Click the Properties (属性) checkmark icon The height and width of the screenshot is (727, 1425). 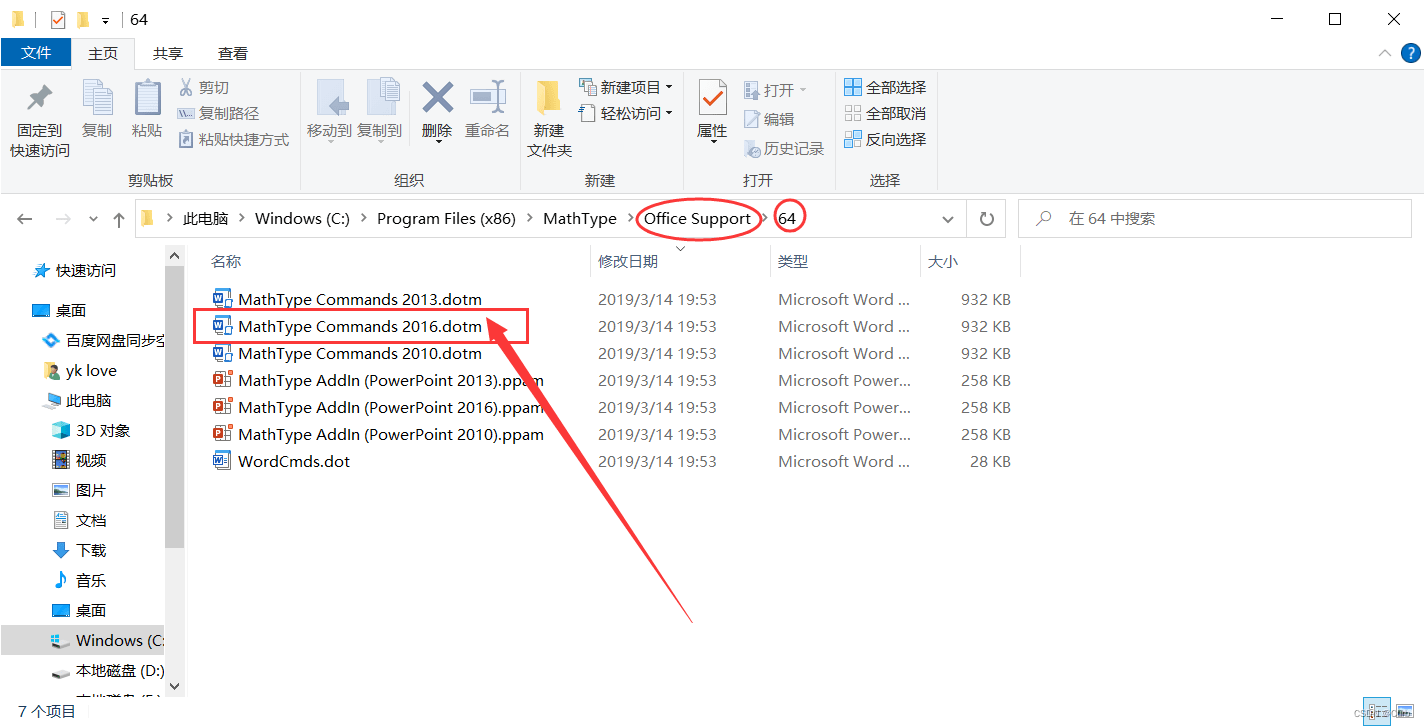click(x=712, y=98)
